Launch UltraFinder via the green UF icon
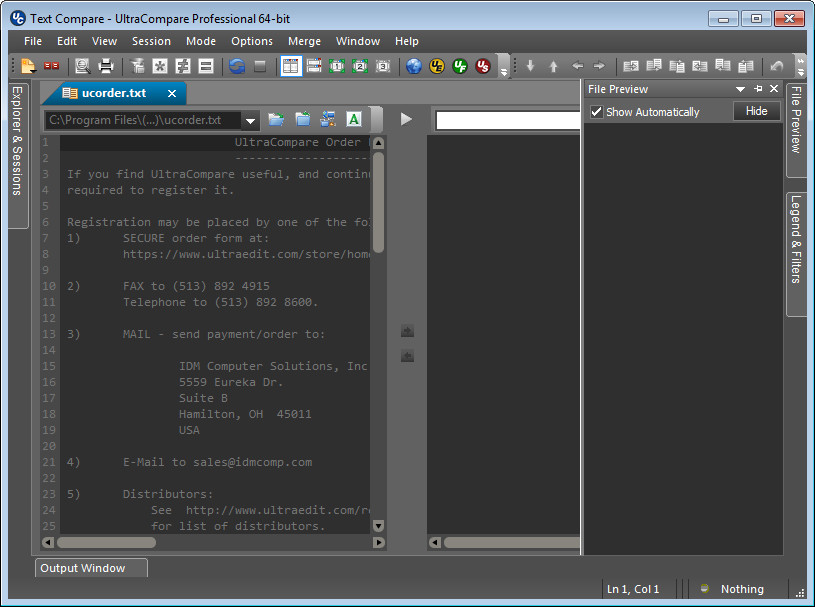 click(460, 66)
